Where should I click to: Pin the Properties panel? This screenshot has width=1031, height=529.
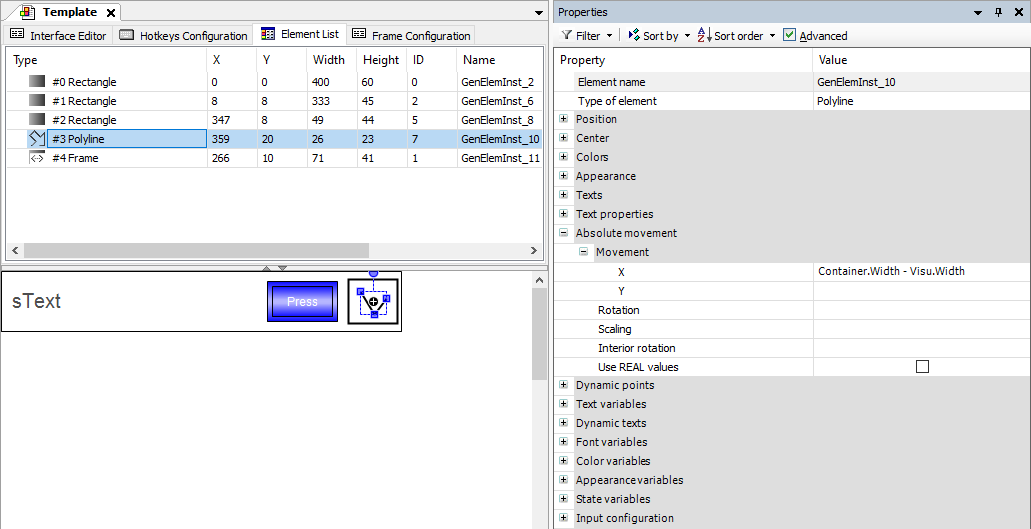(x=997, y=12)
